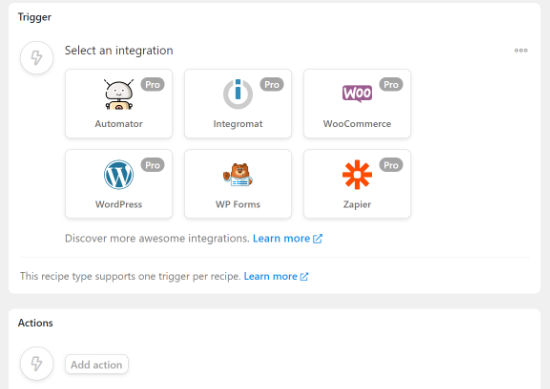Choose the Integromat integration icon
Screen dimensions: 550x389
[x=238, y=94]
